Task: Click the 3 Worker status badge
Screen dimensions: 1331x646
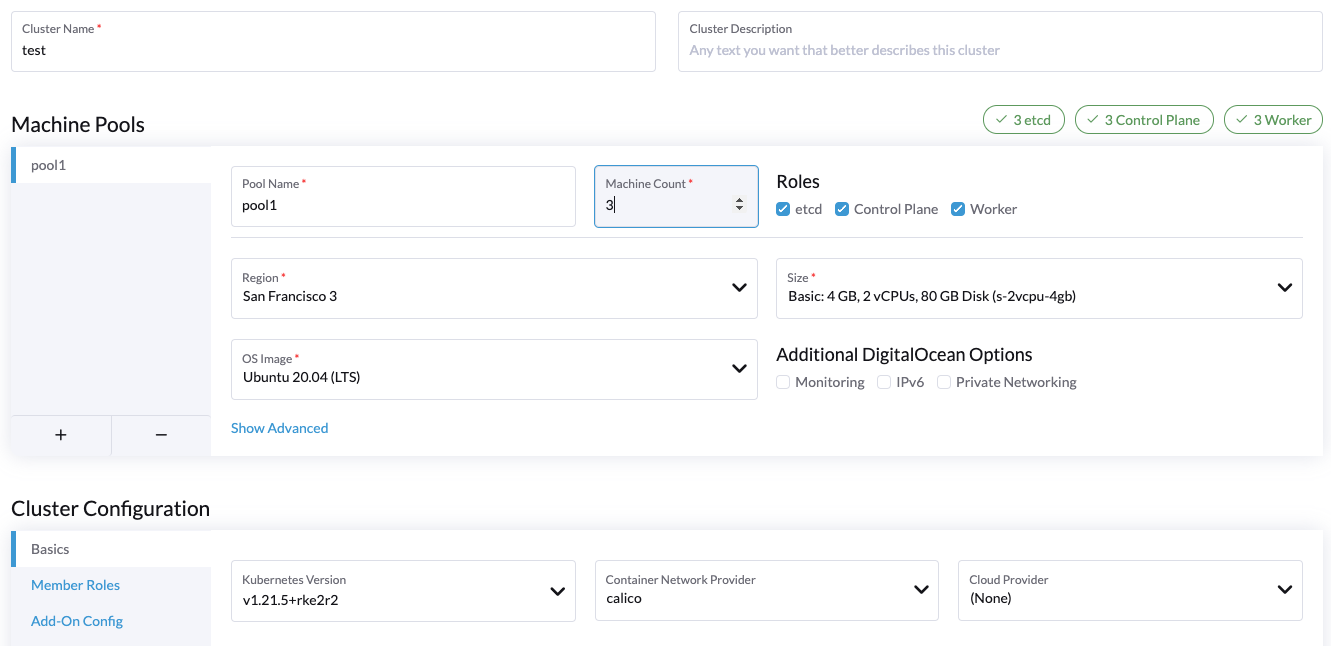Action: coord(1272,119)
